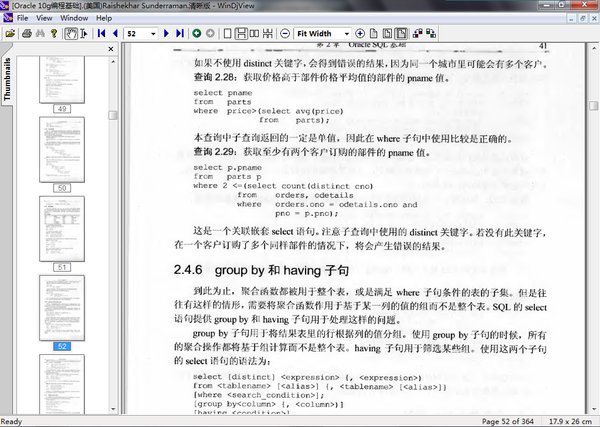Image resolution: width=600 pixels, height=427 pixels.
Task: Open the Window menu
Action: pos(74,18)
